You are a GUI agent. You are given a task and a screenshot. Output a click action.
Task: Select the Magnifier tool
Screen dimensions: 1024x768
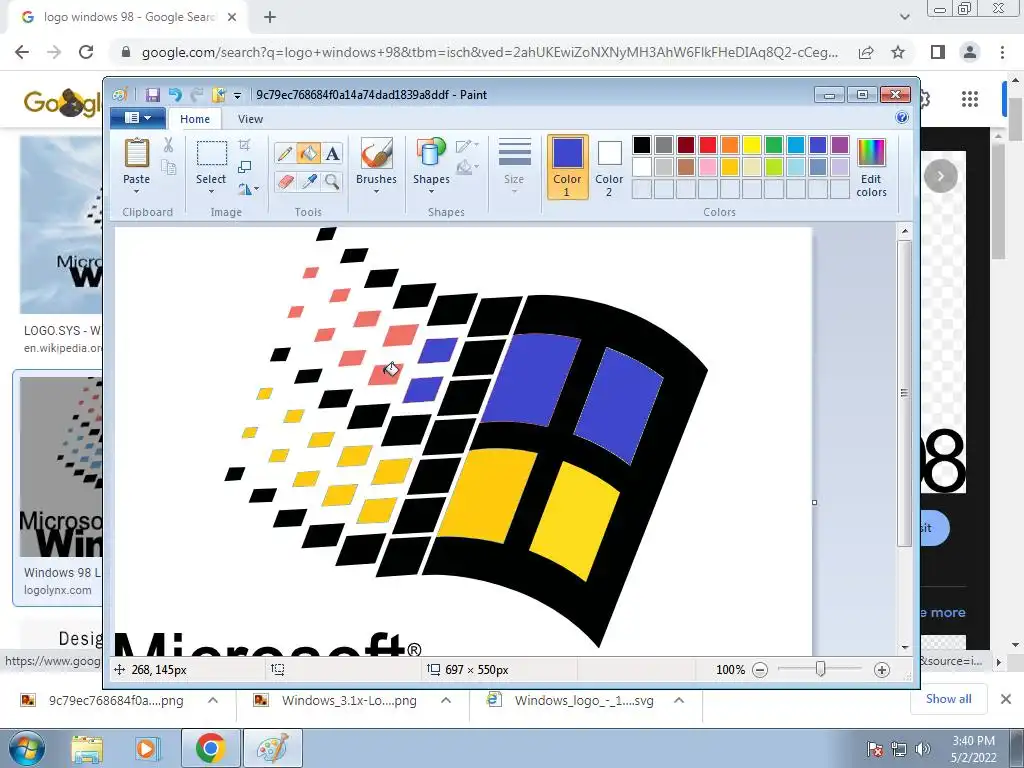(x=332, y=181)
